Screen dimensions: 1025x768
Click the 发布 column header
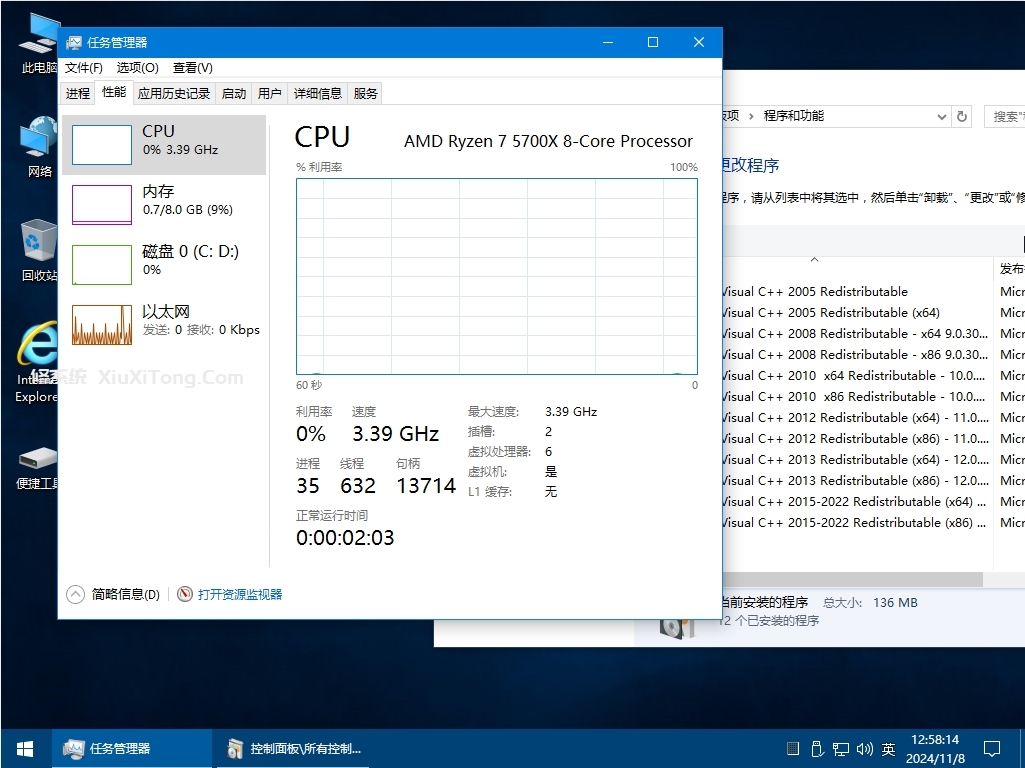1011,269
